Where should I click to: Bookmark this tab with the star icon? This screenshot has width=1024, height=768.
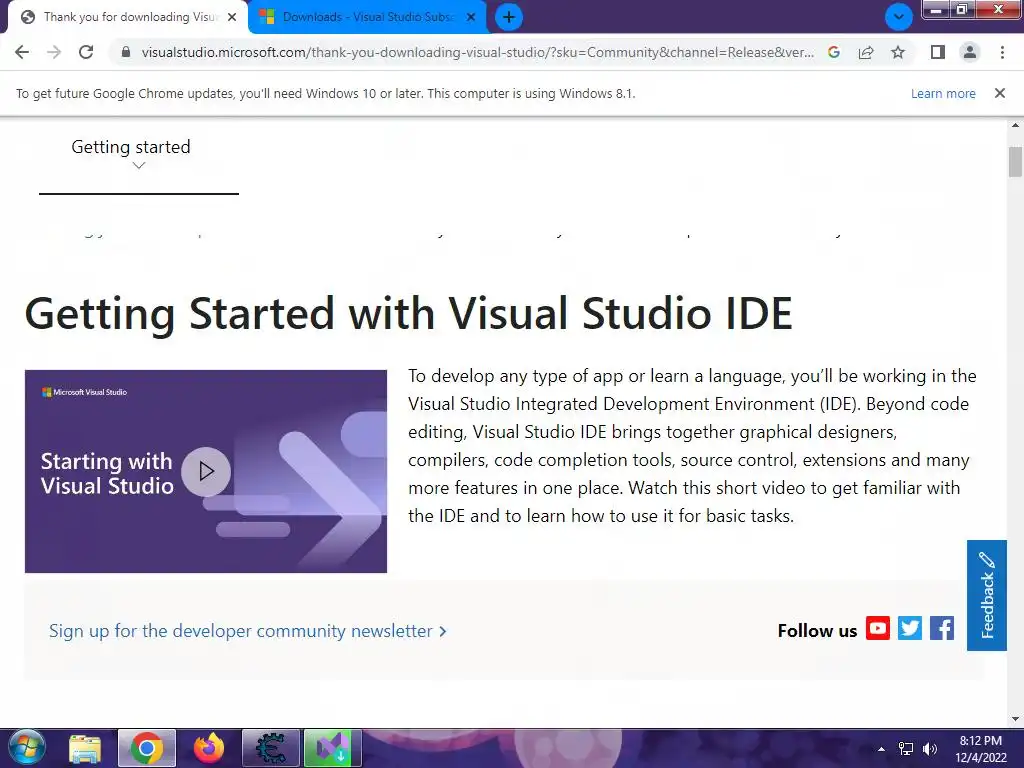[x=898, y=52]
